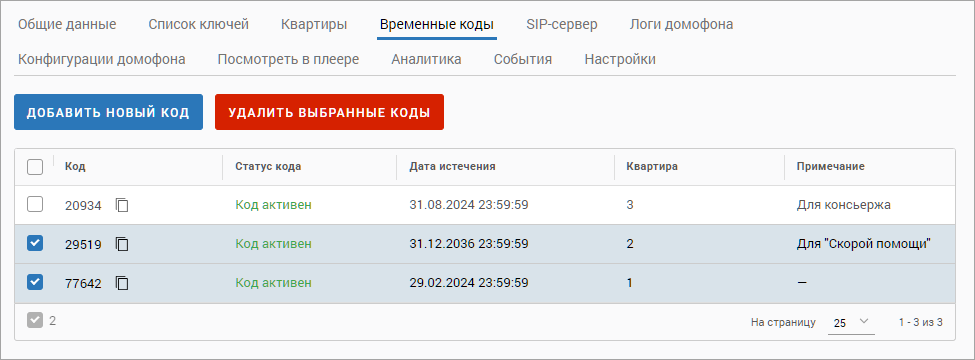This screenshot has width=975, height=360.
Task: Go to the SIP-сервер tab
Action: click(x=561, y=24)
